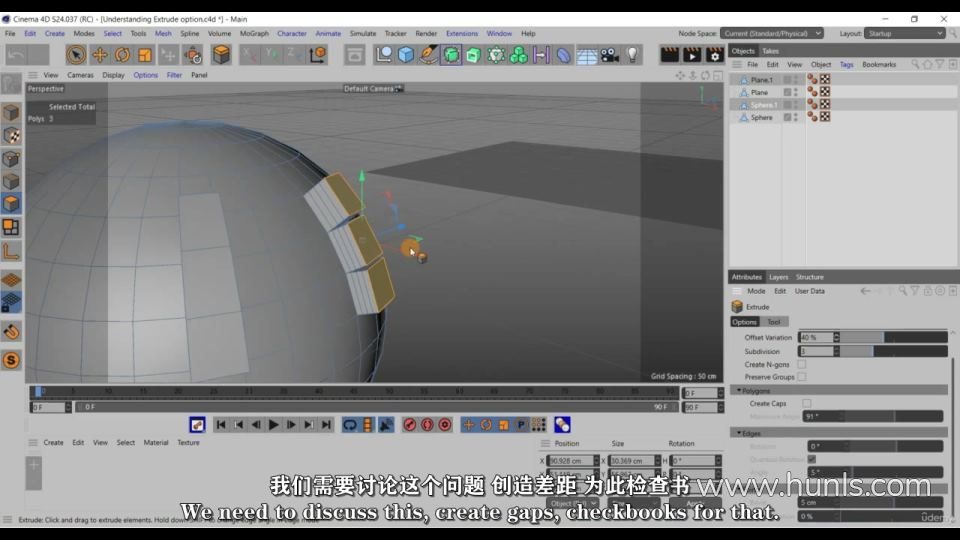Tick the Create Caps checkbox
This screenshot has width=960, height=540.
[807, 403]
